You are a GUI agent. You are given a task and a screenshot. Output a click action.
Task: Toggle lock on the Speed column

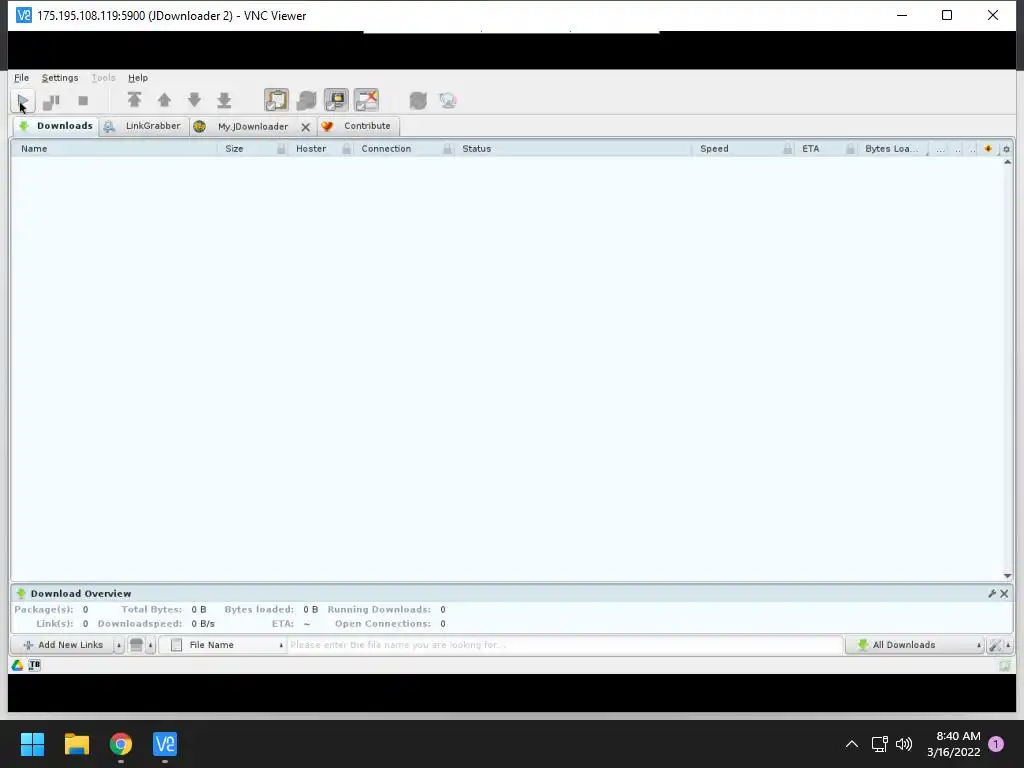788,149
